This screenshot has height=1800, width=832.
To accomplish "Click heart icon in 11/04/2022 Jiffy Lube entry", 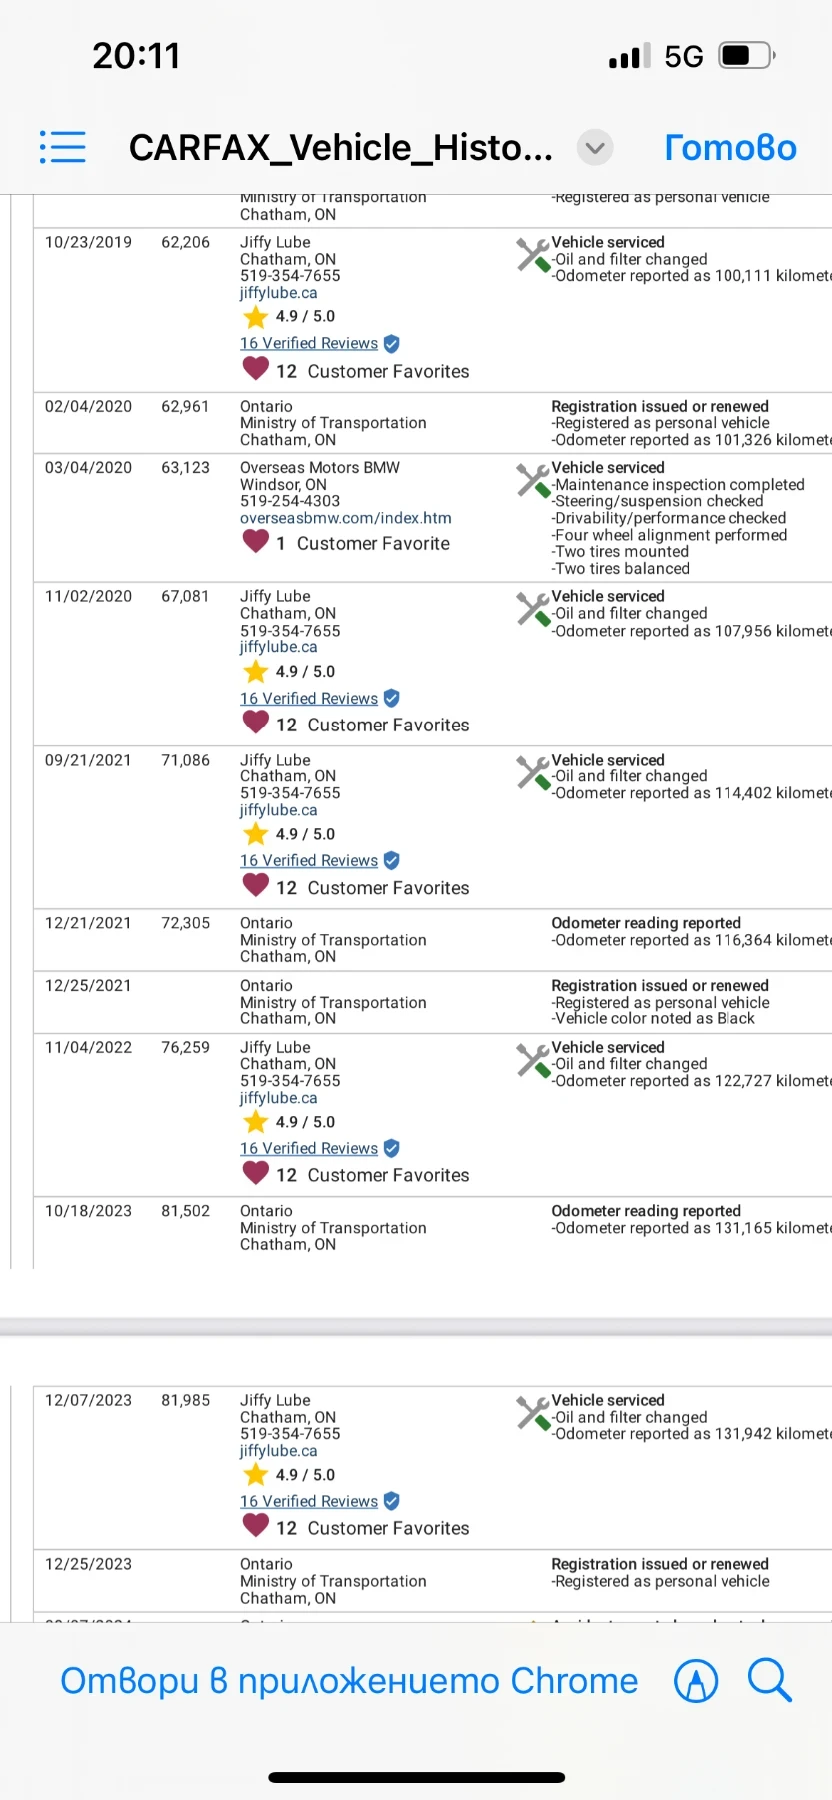I will [256, 1173].
